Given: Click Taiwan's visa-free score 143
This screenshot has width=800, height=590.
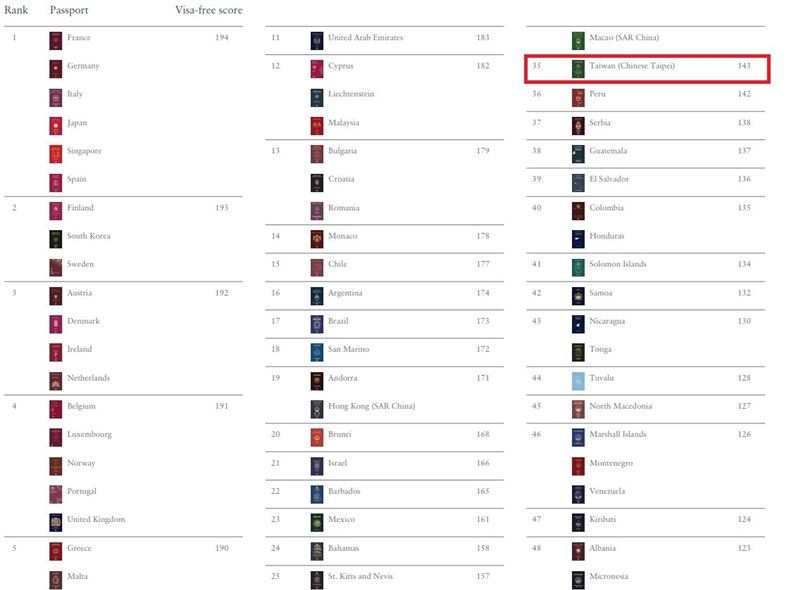Looking at the screenshot, I should (744, 65).
